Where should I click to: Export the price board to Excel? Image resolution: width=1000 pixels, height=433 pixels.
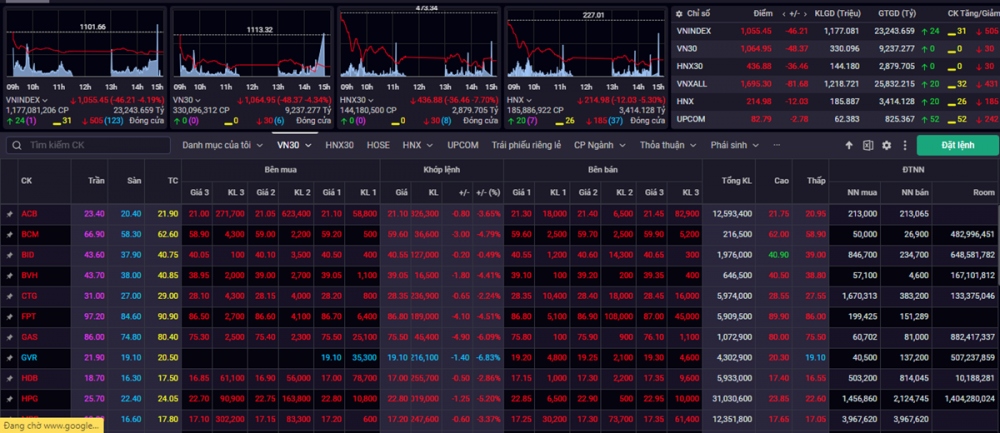click(x=868, y=145)
